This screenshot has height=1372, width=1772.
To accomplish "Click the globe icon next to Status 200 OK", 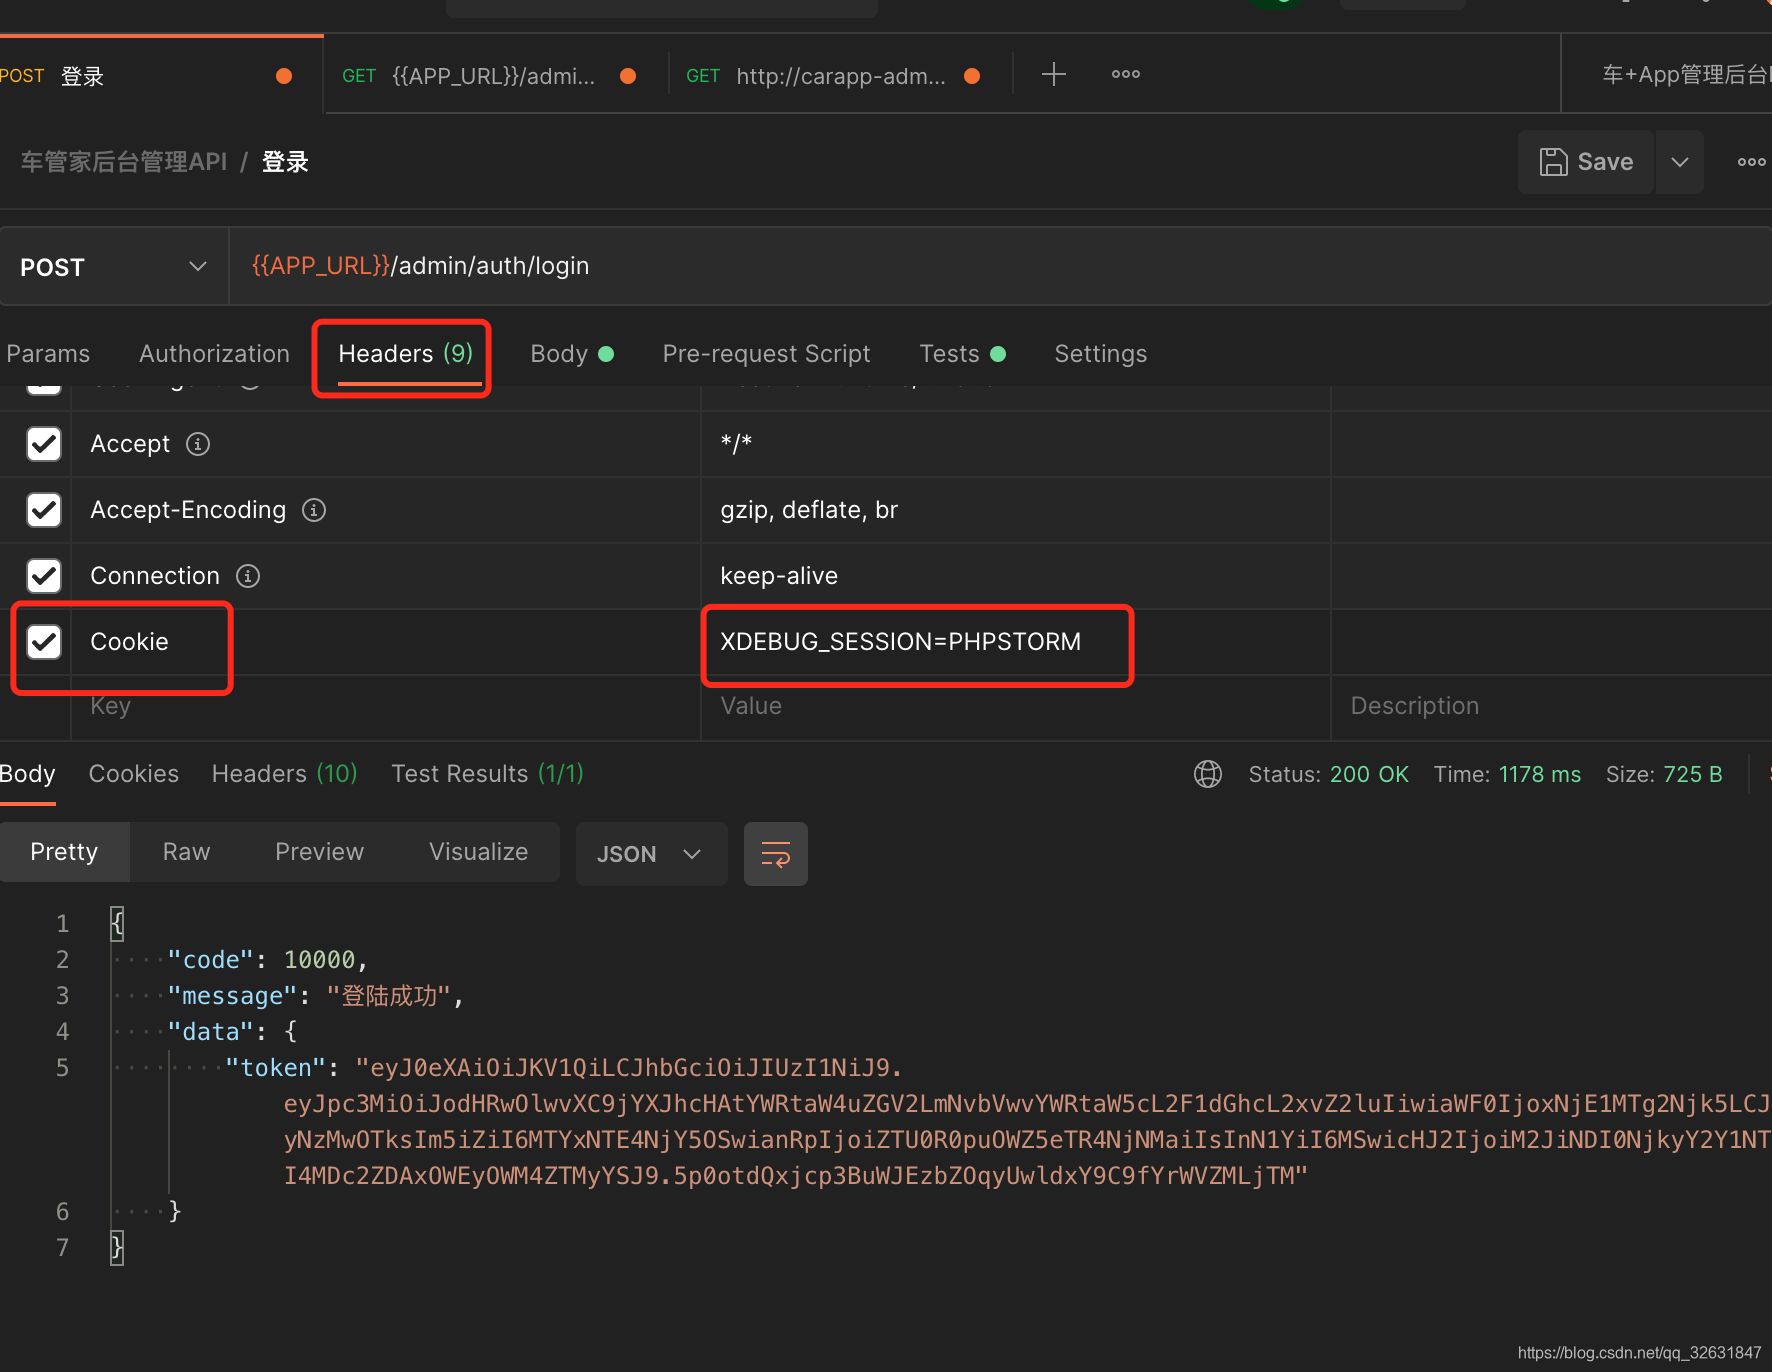I will pyautogui.click(x=1207, y=773).
